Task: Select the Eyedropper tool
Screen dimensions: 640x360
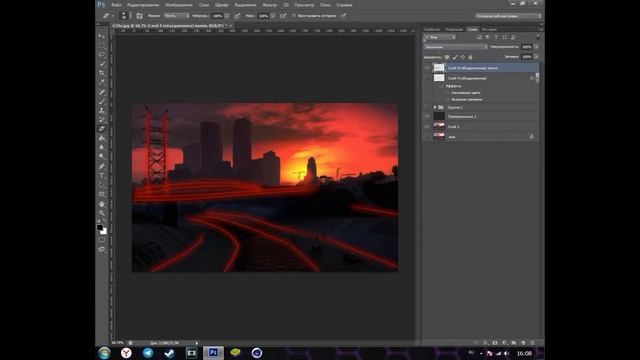Action: (x=102, y=82)
